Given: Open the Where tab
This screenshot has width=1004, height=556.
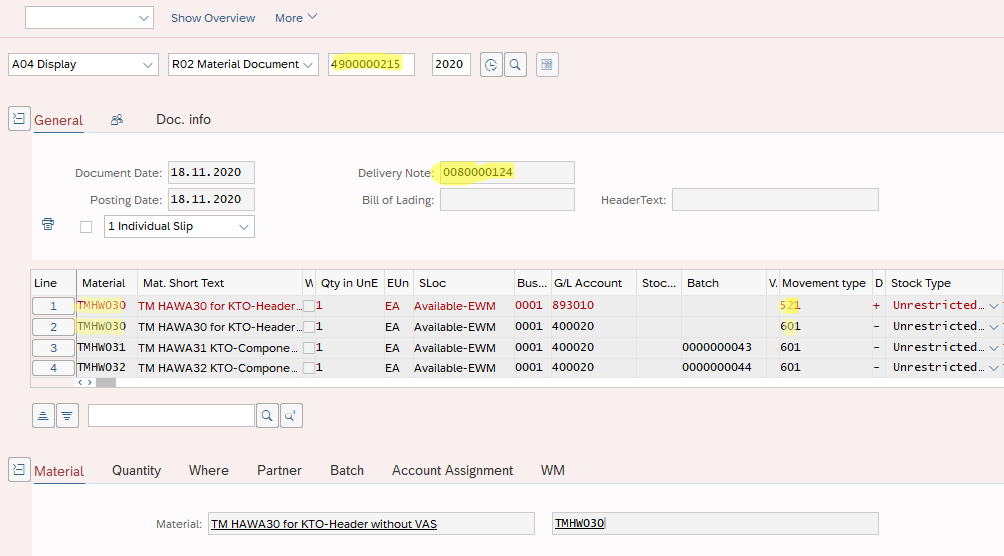Looking at the screenshot, I should 209,471.
